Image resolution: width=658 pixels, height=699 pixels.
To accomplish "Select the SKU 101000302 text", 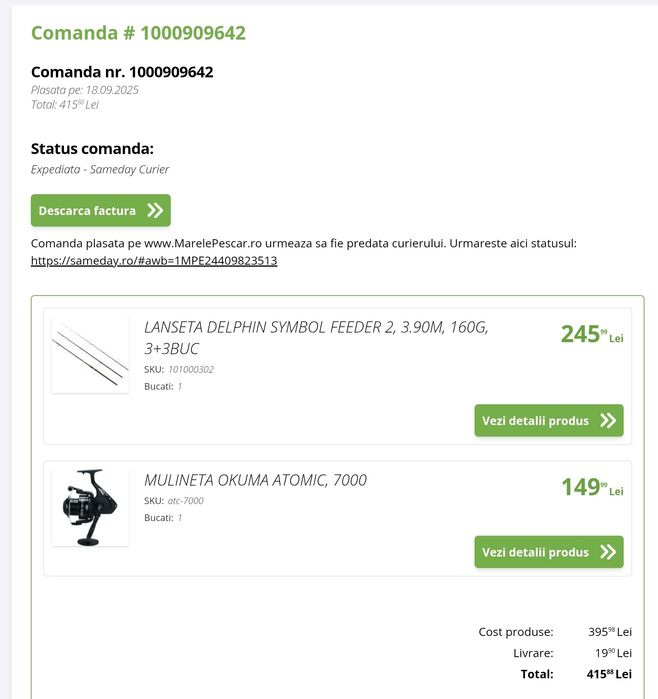I will point(190,370).
